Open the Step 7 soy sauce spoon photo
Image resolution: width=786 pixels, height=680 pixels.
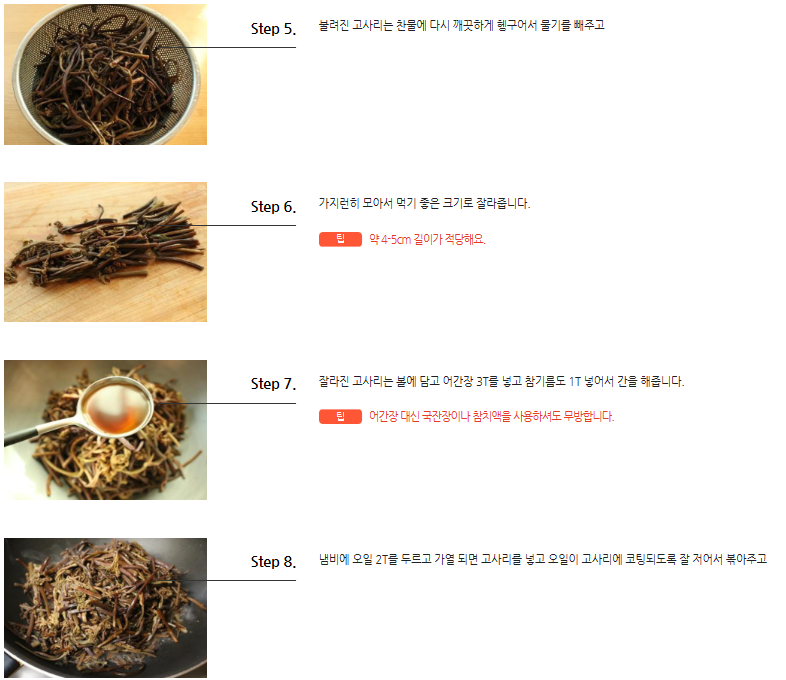(x=105, y=429)
